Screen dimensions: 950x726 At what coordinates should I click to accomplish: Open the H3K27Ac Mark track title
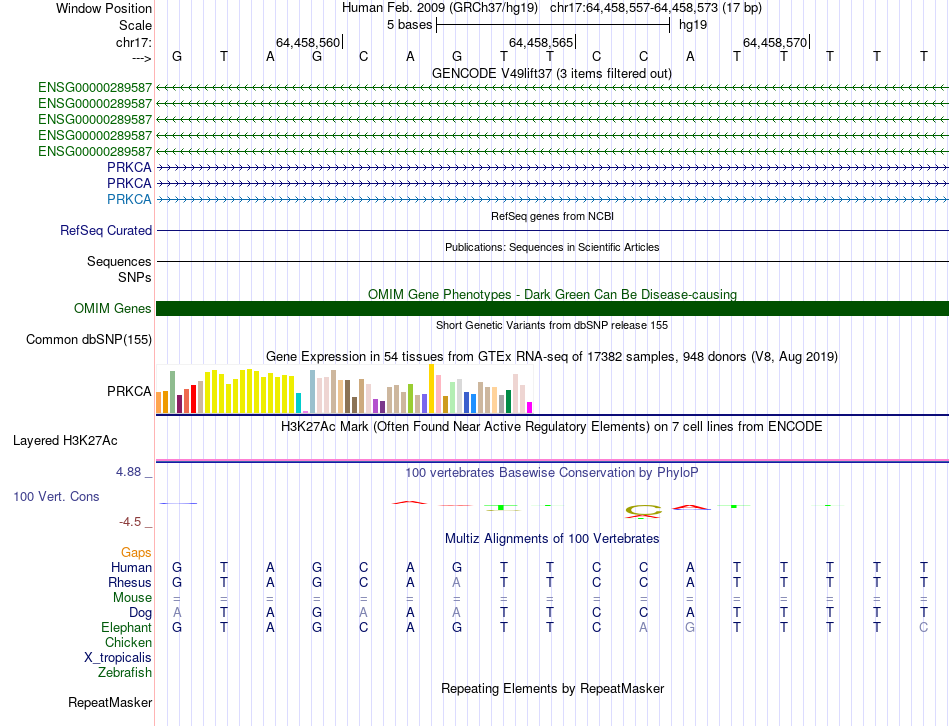552,427
